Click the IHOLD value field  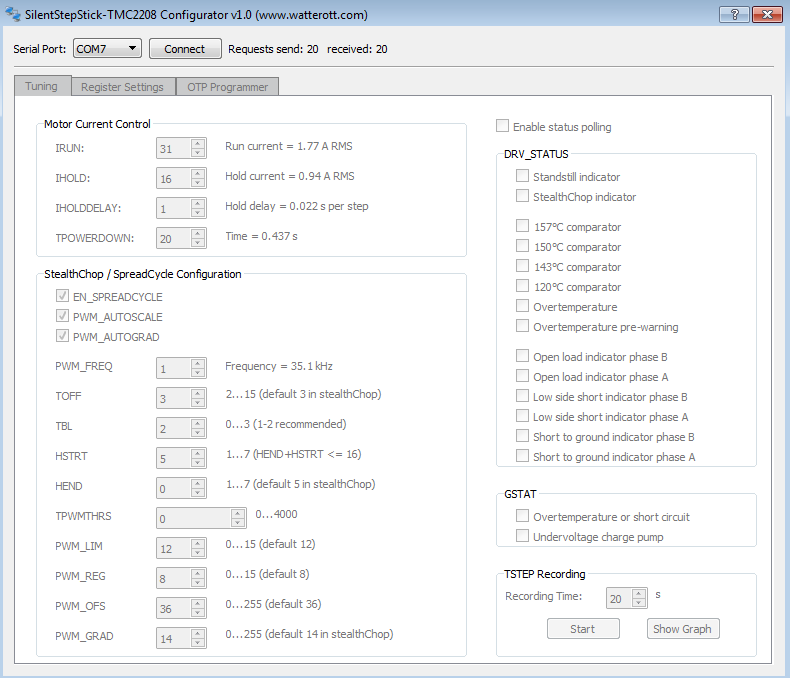tap(173, 178)
